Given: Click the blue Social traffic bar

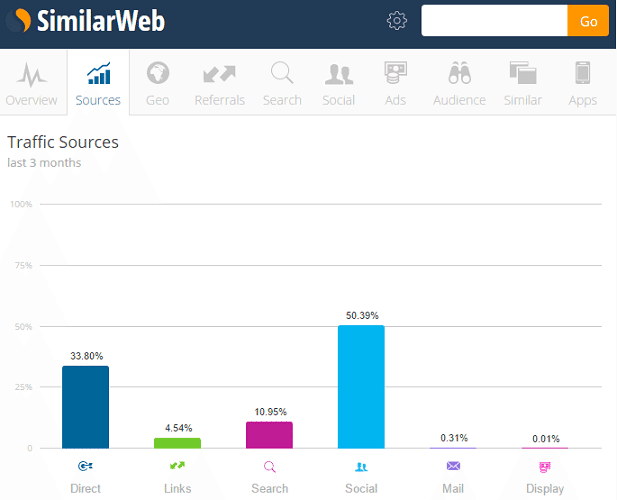Looking at the screenshot, I should point(361,387).
